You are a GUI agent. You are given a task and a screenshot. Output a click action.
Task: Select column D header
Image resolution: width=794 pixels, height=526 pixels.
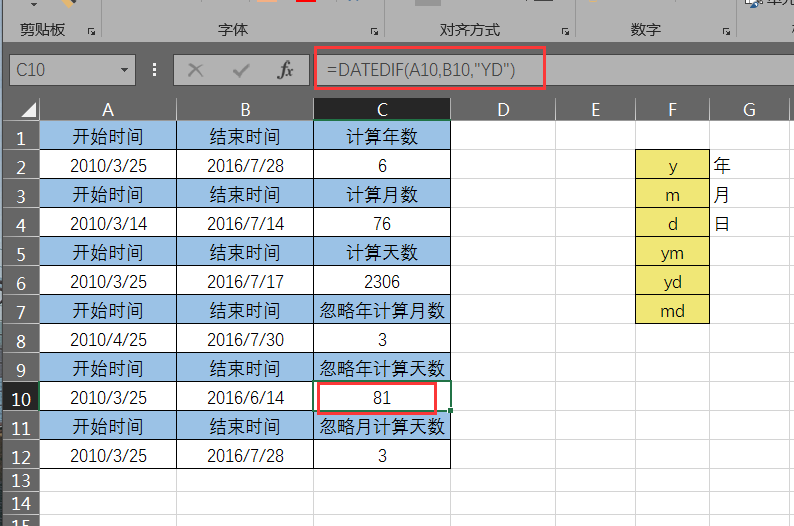click(503, 109)
